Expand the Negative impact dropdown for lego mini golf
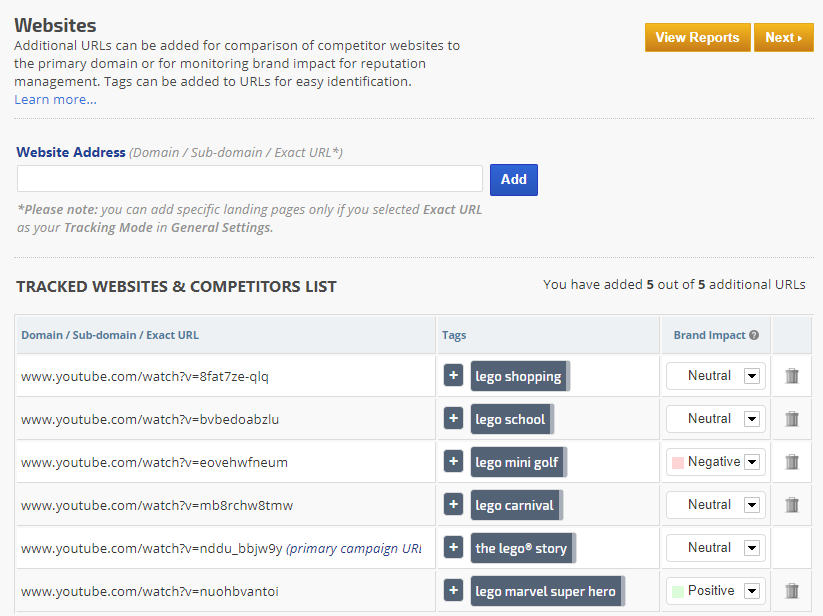This screenshot has height=616, width=823. 752,462
